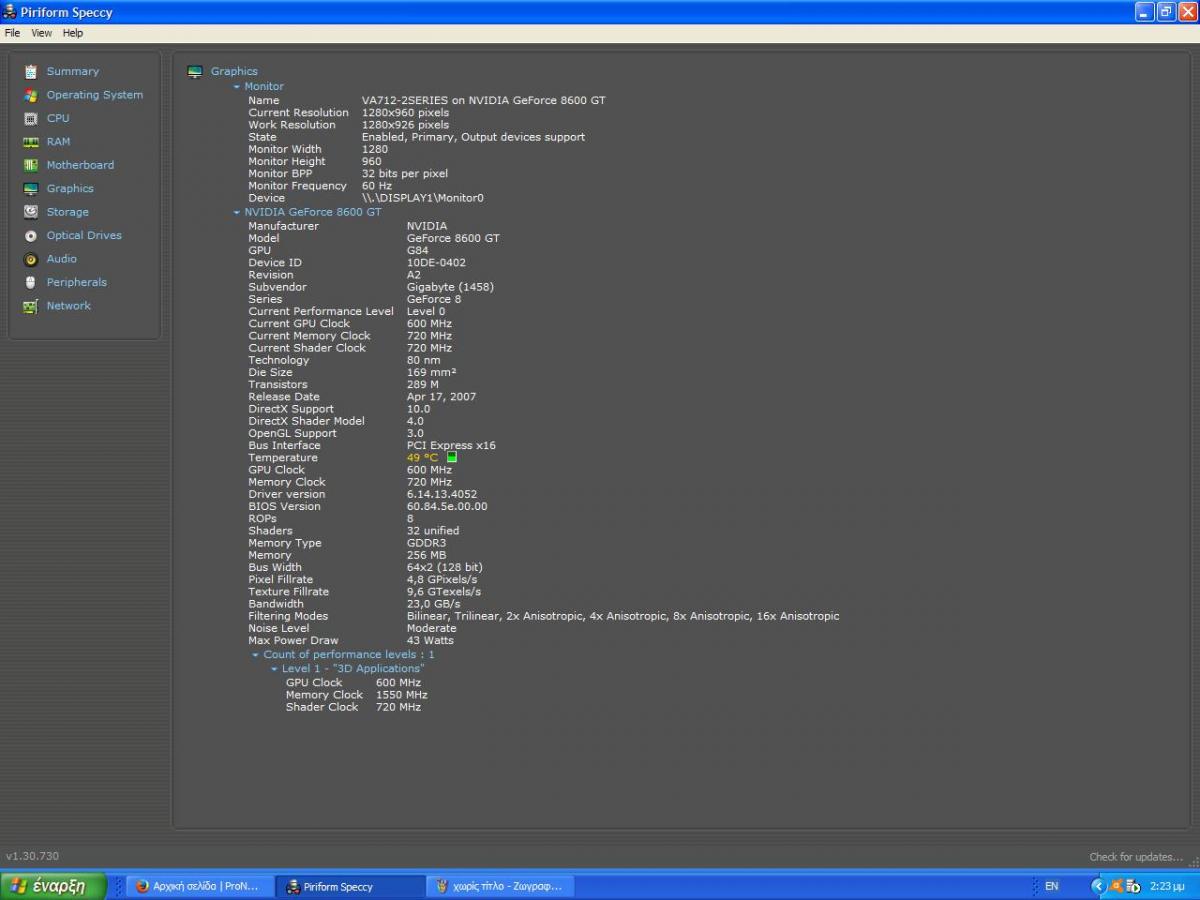Open the Storage section
Screen dimensions: 1200x900
pos(68,212)
